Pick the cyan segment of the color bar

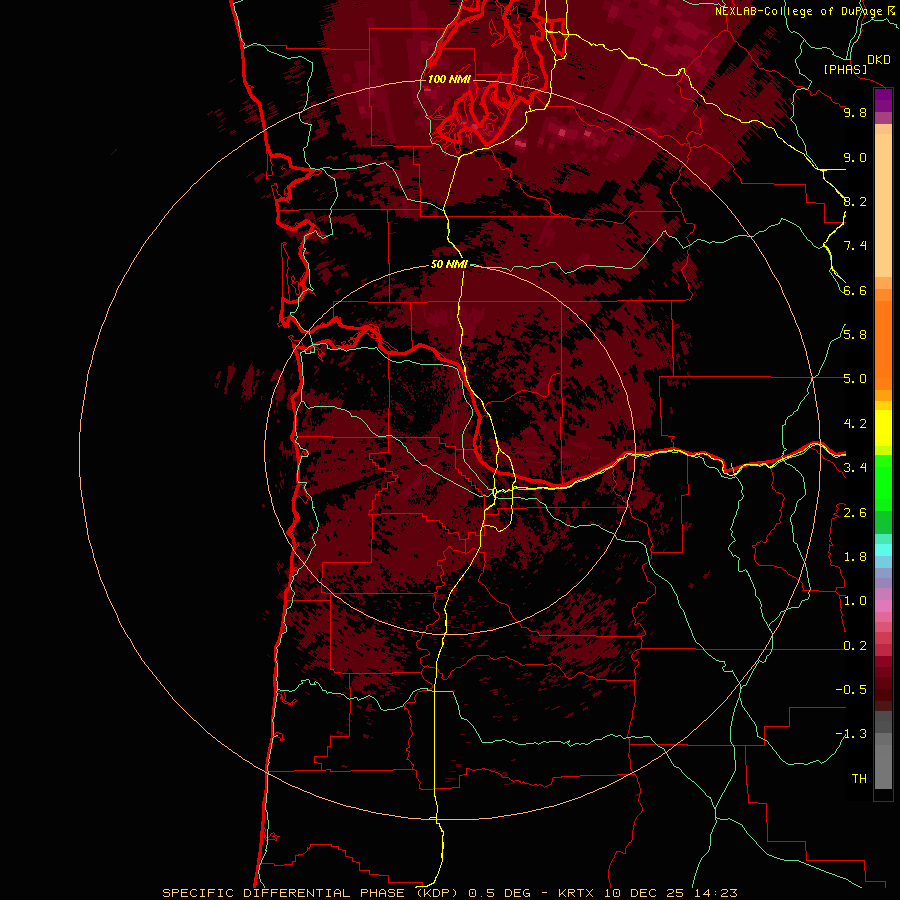(883, 549)
